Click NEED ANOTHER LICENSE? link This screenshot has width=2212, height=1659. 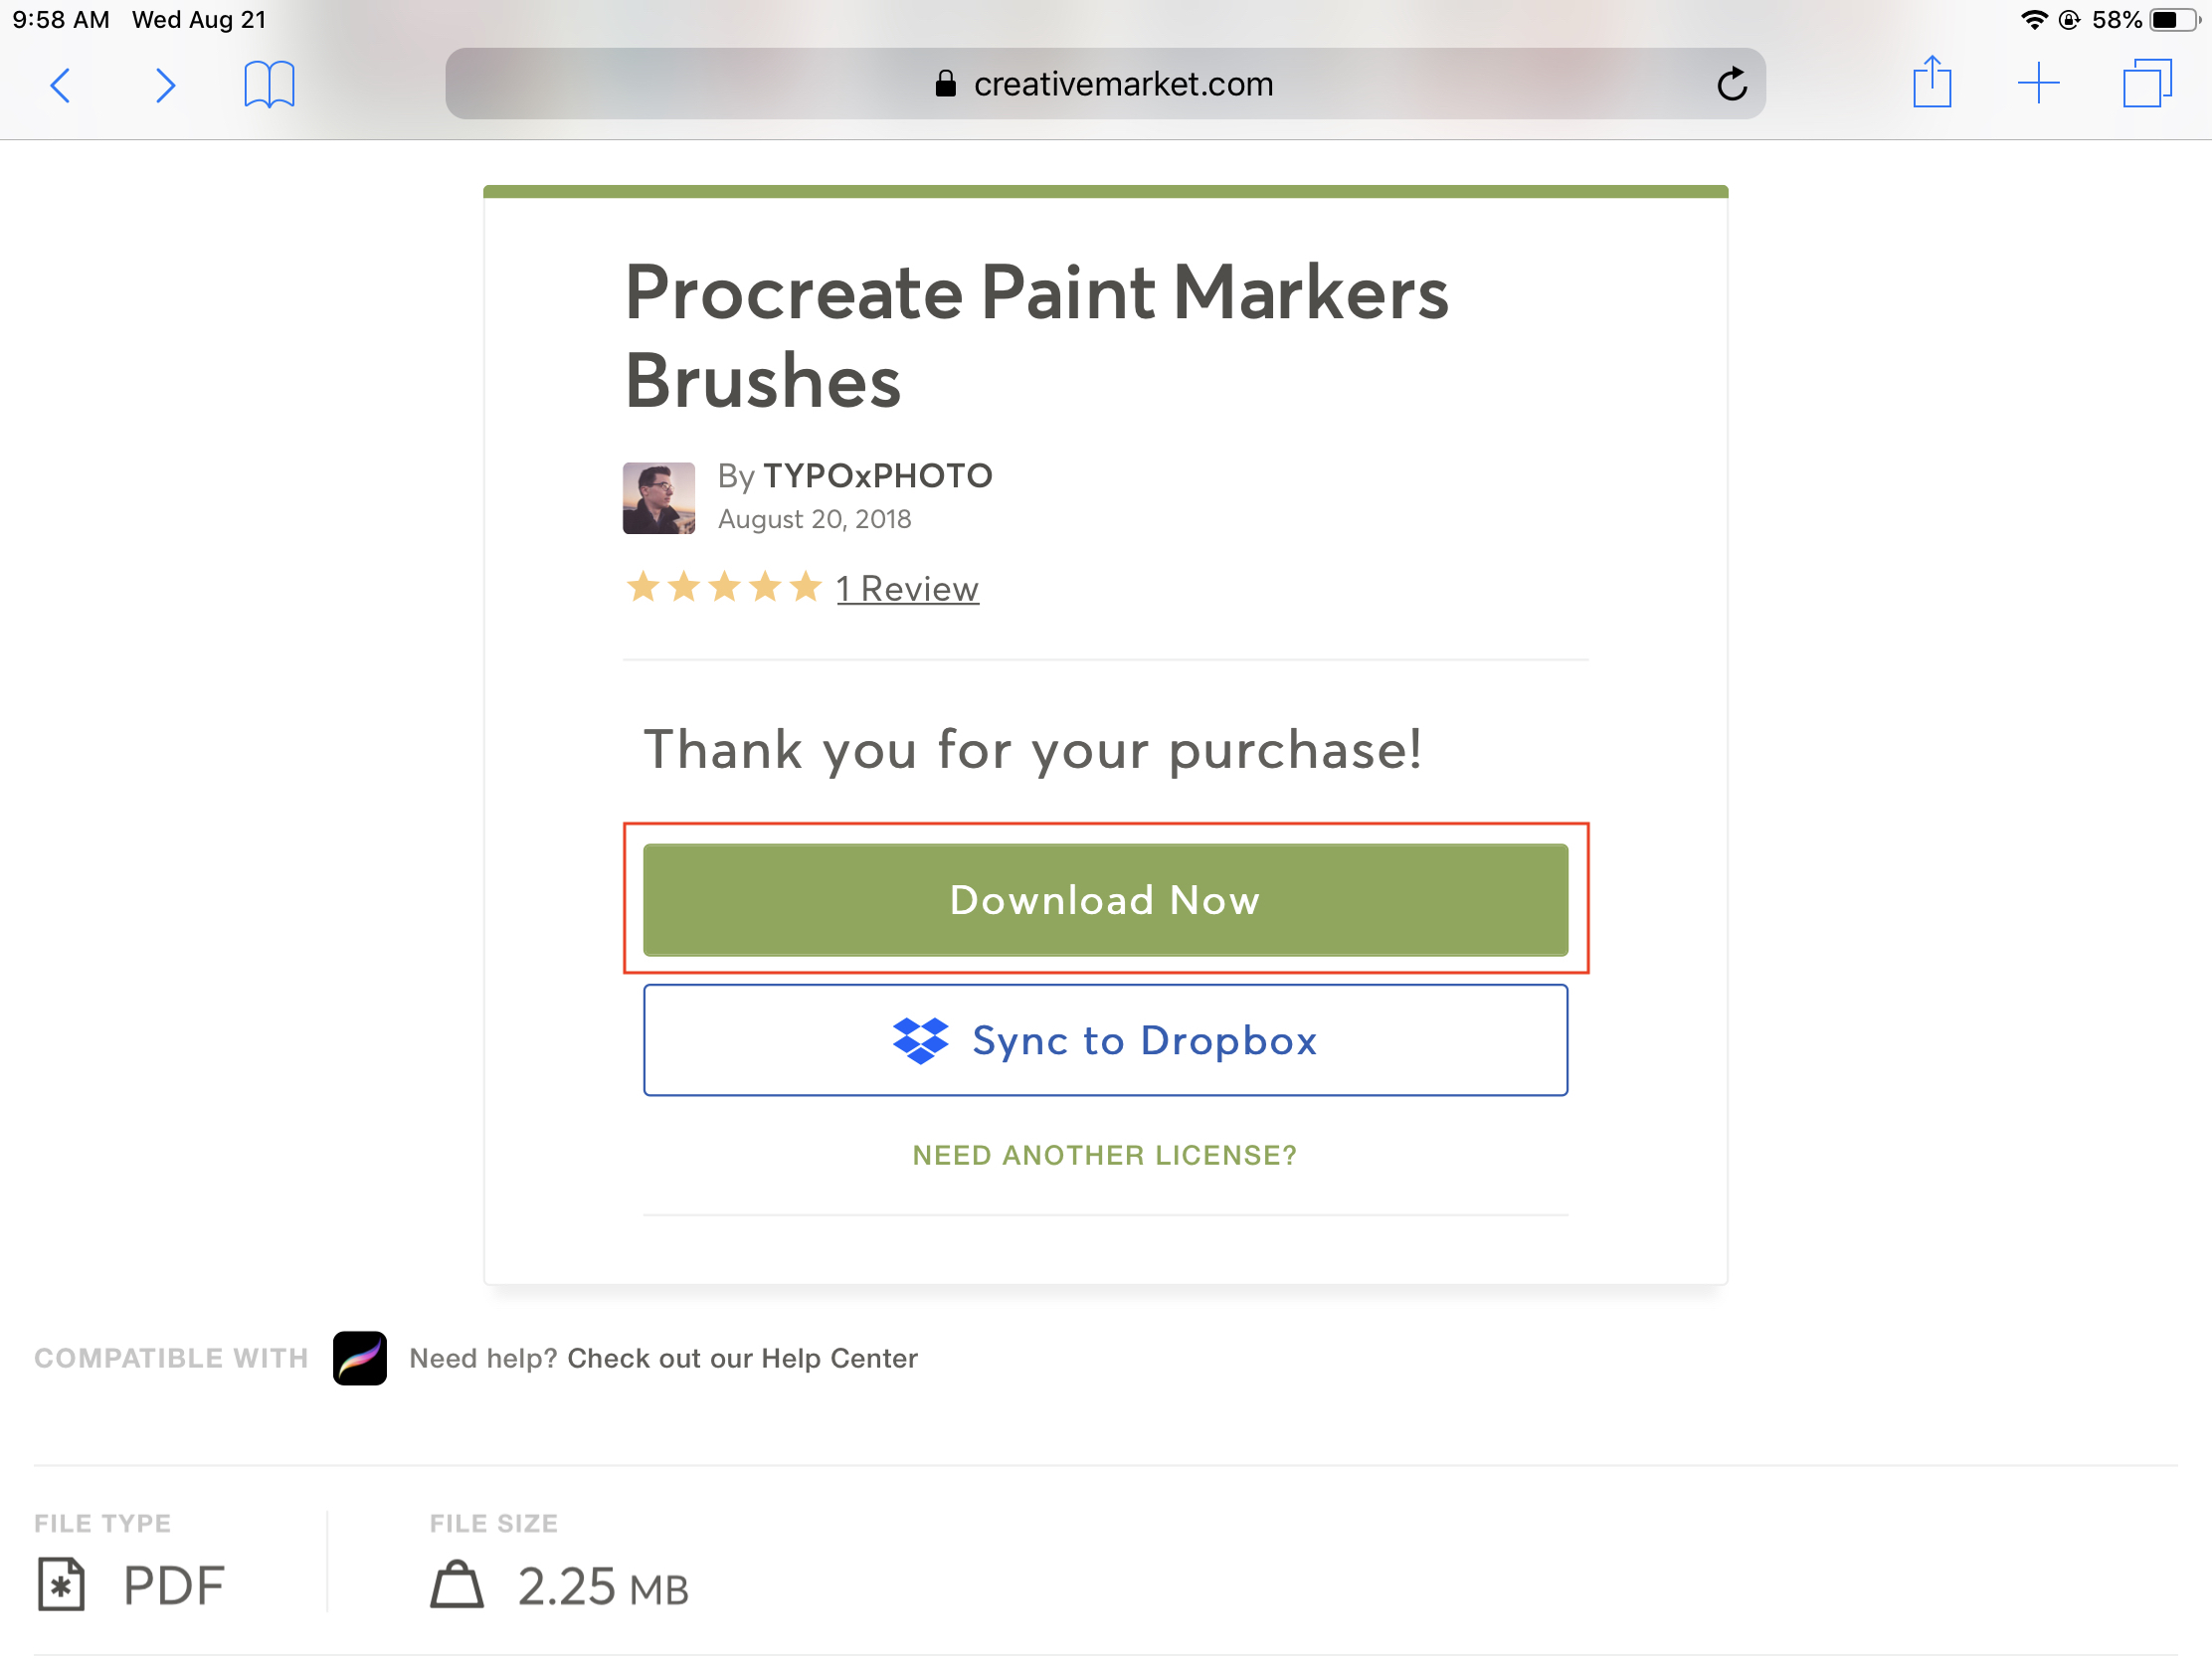pos(1104,1155)
